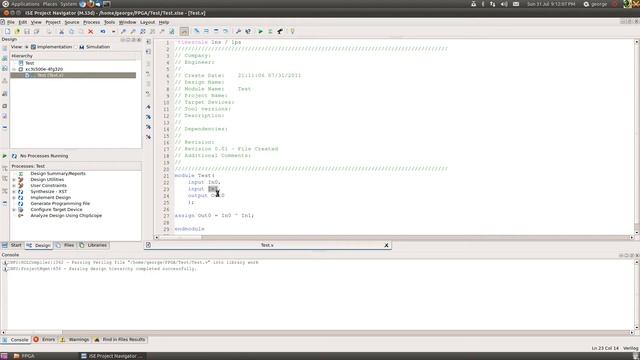Switch to the Files panel tab
This screenshot has height=360, width=640.
point(65,245)
